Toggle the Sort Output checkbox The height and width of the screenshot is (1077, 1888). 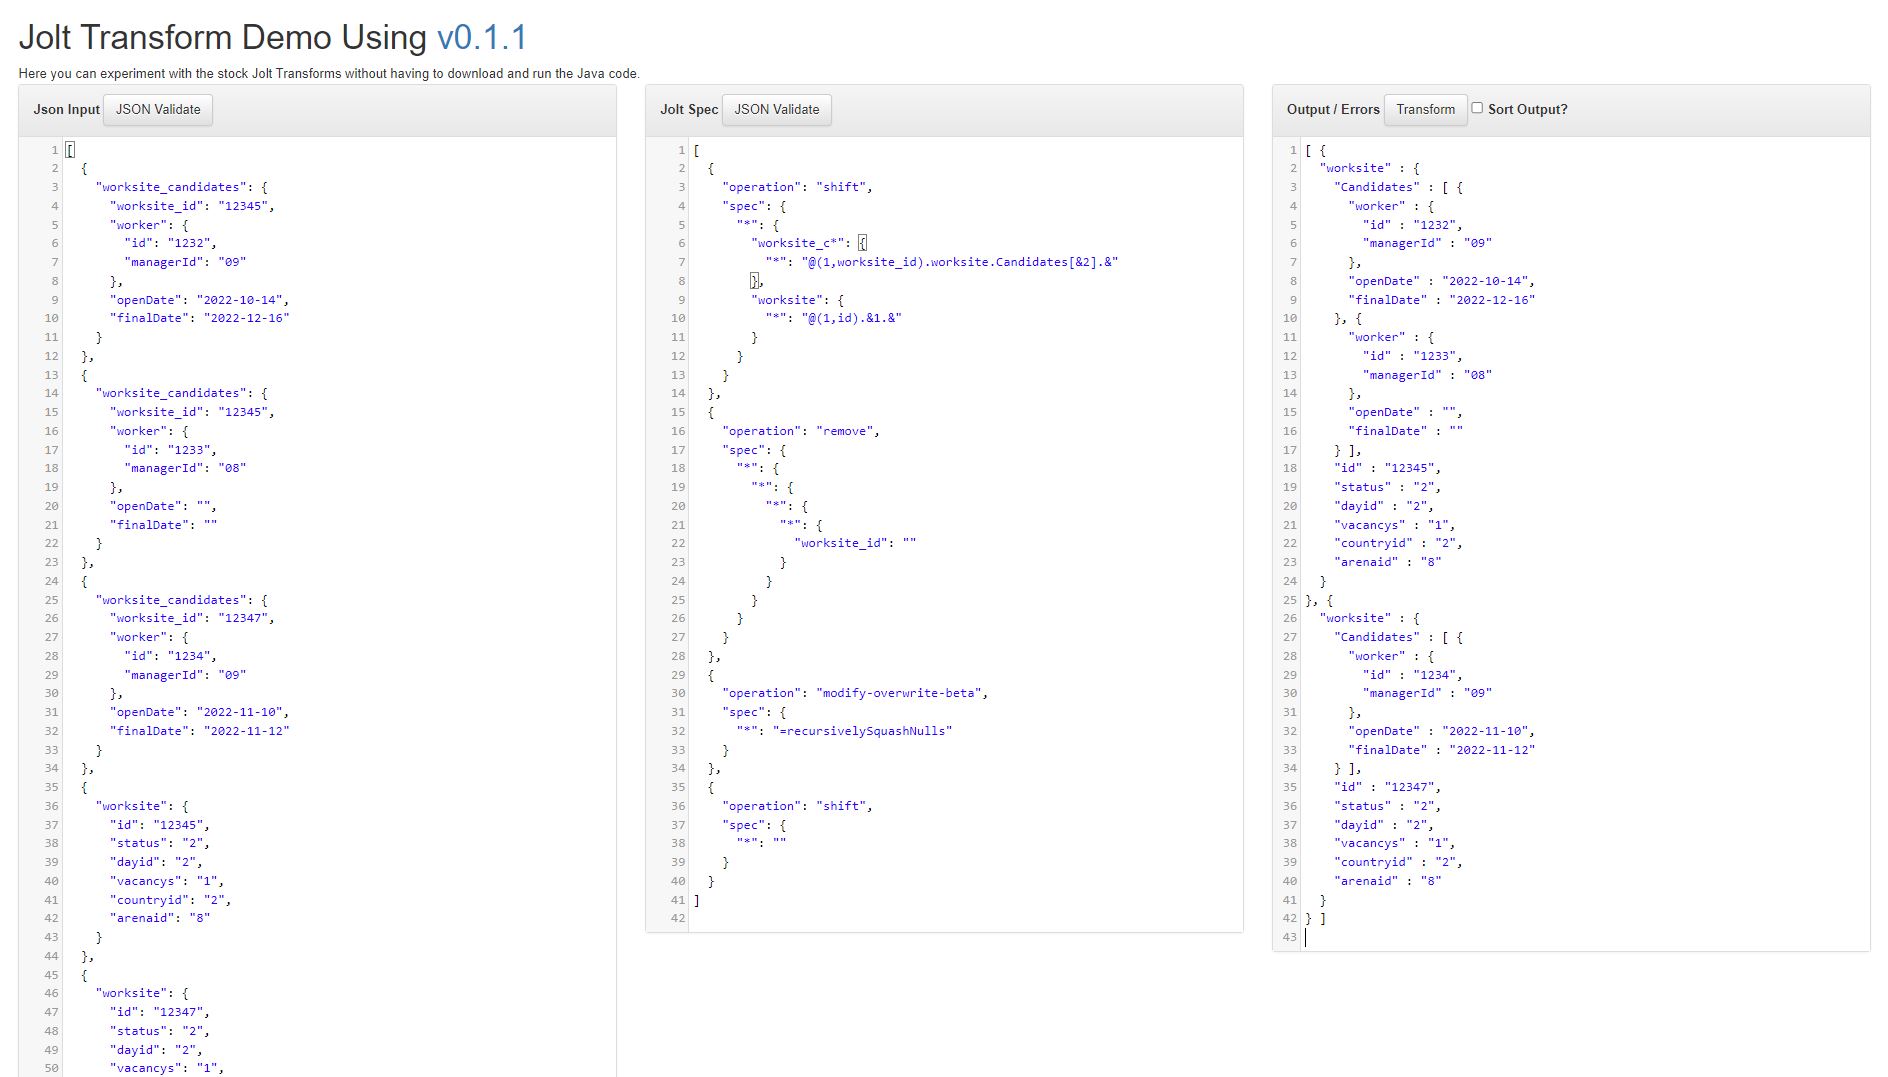point(1477,108)
